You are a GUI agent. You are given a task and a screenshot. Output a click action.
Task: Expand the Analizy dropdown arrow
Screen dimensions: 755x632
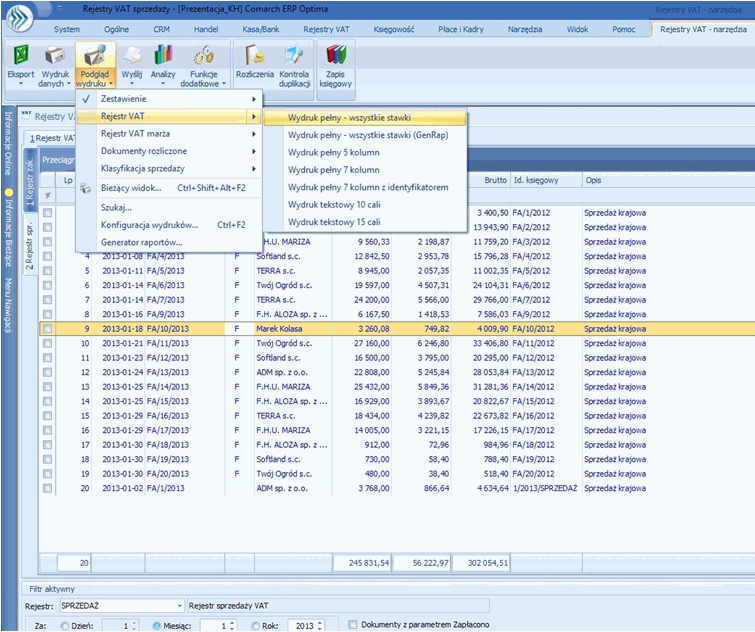tap(163, 84)
